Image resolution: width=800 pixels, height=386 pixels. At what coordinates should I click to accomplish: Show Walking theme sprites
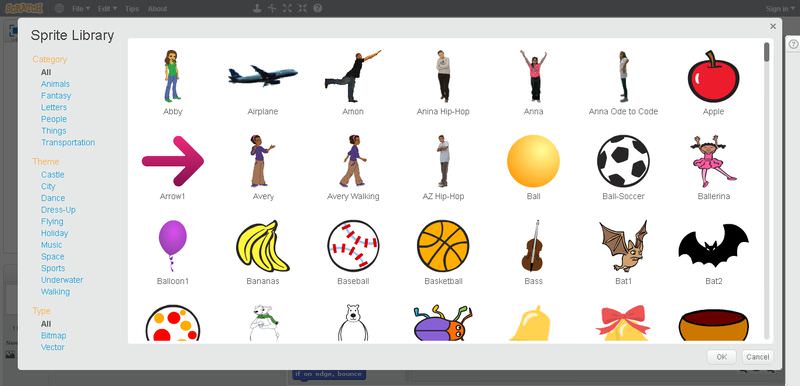coord(55,292)
